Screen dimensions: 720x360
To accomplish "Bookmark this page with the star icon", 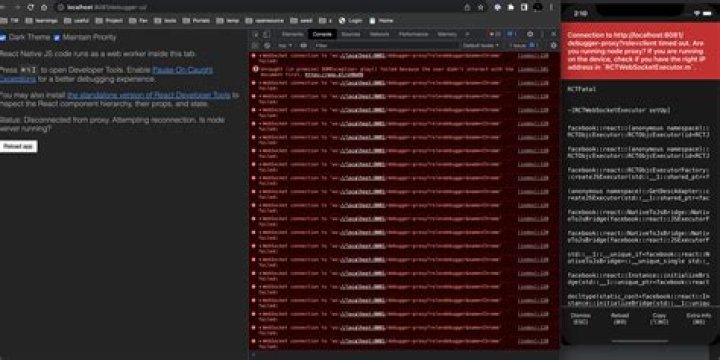I will (x=481, y=7).
